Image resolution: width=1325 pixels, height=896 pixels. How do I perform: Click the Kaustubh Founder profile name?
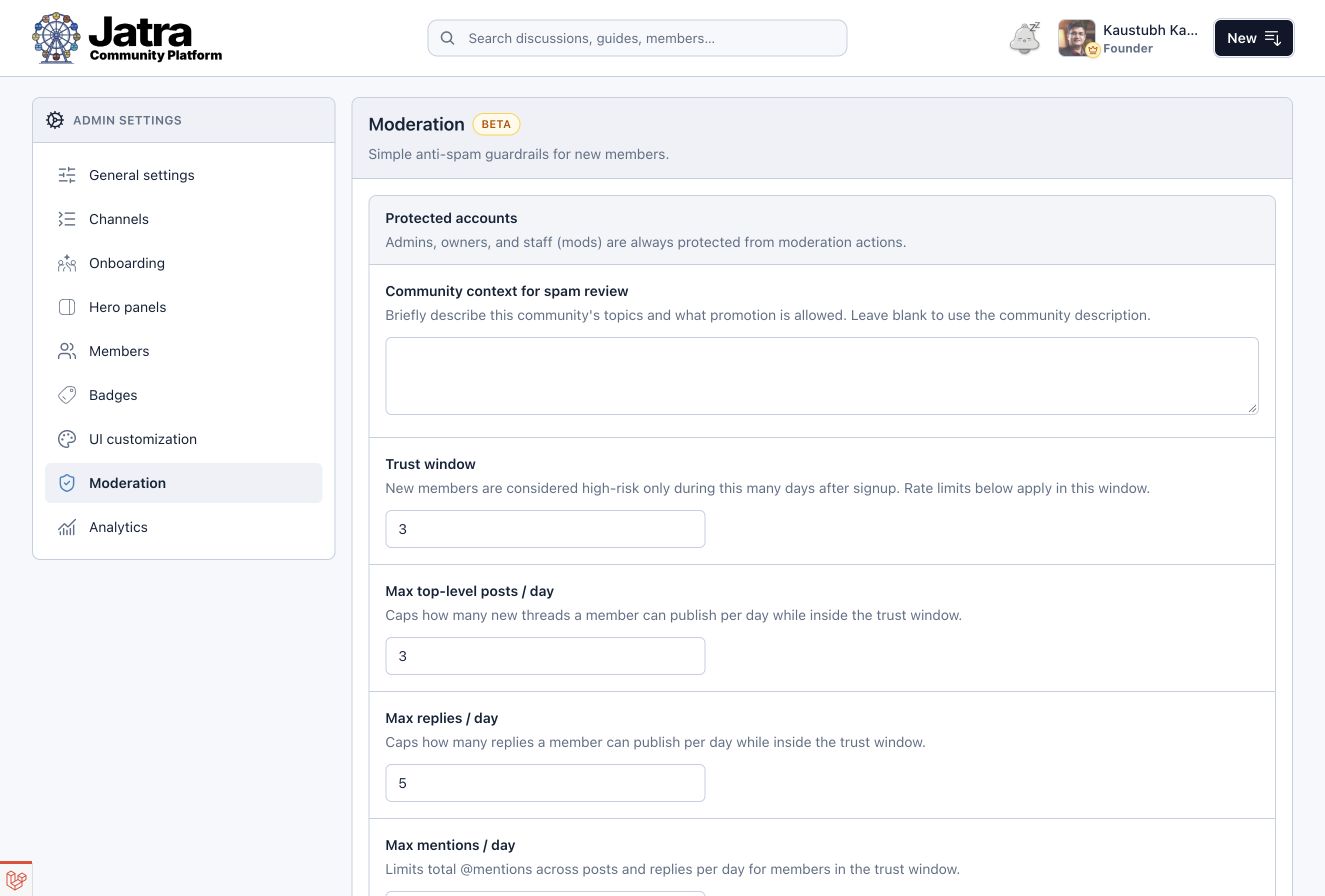click(1150, 38)
